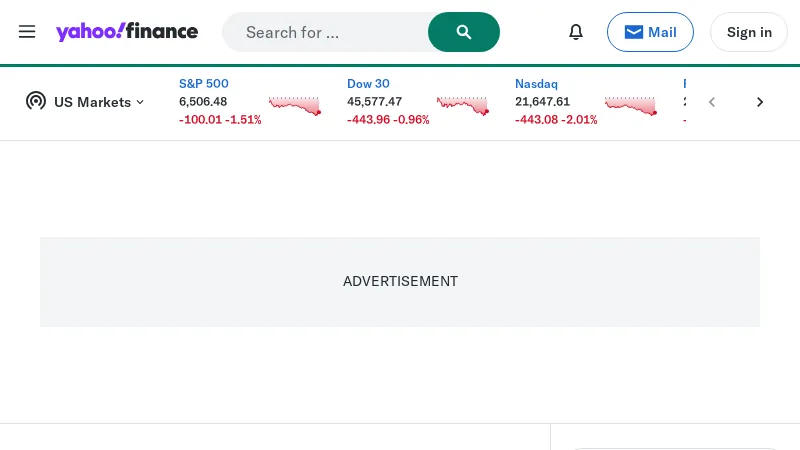
Task: Open the S&P 500 sparkline chart
Action: coord(295,105)
